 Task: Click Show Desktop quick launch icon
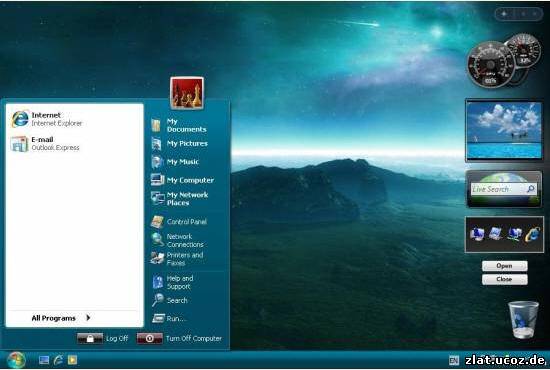coord(44,360)
